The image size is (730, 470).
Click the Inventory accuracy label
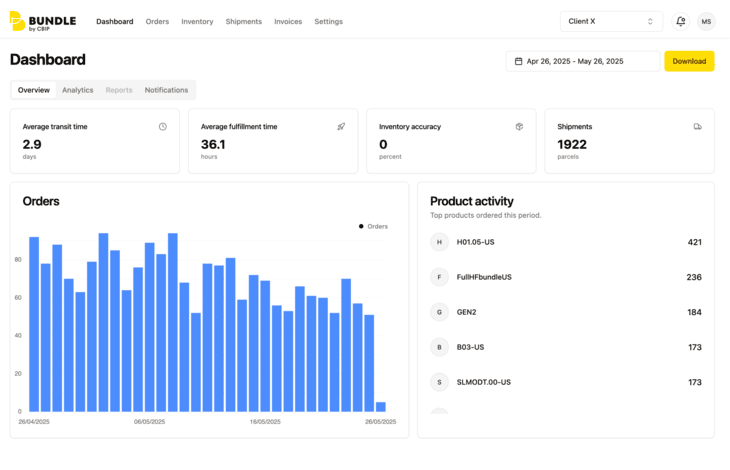(x=410, y=127)
